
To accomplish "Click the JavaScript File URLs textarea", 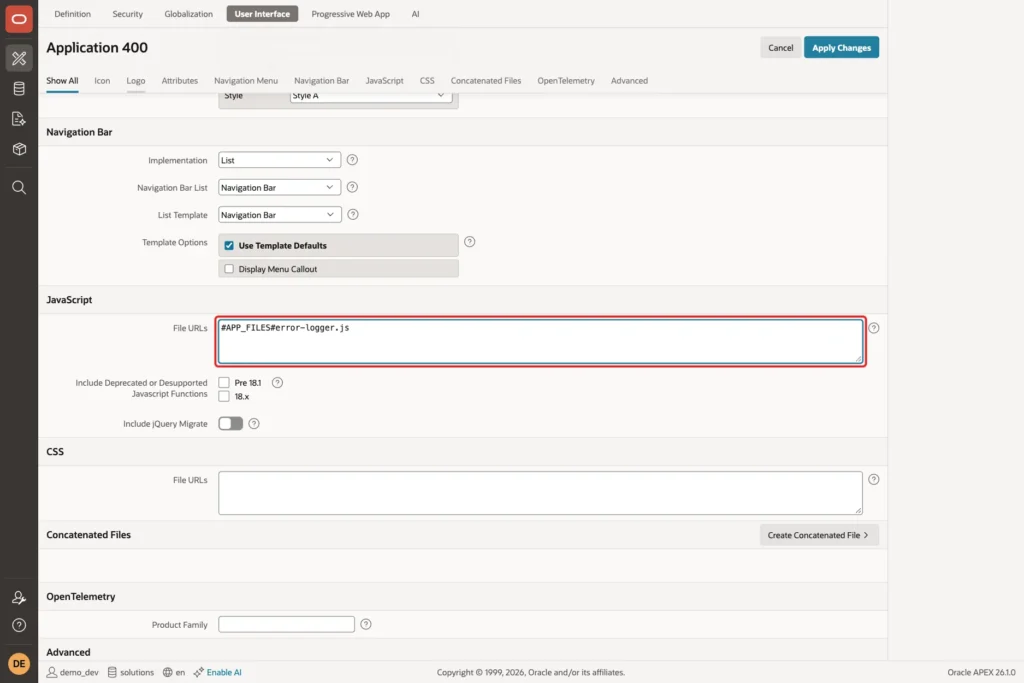I will [x=540, y=342].
